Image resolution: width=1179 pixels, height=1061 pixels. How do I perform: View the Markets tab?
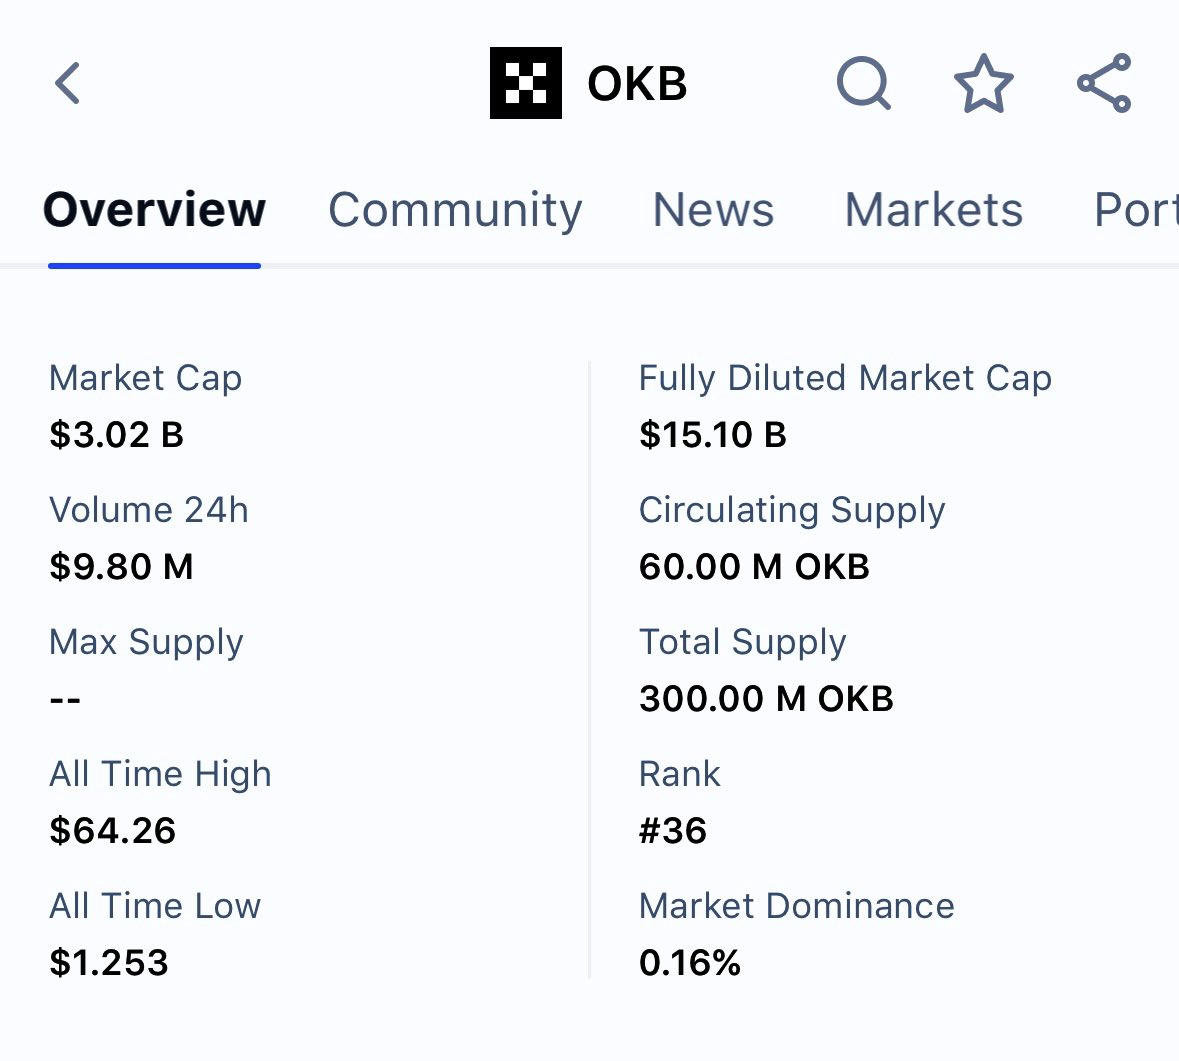pyautogui.click(x=933, y=210)
